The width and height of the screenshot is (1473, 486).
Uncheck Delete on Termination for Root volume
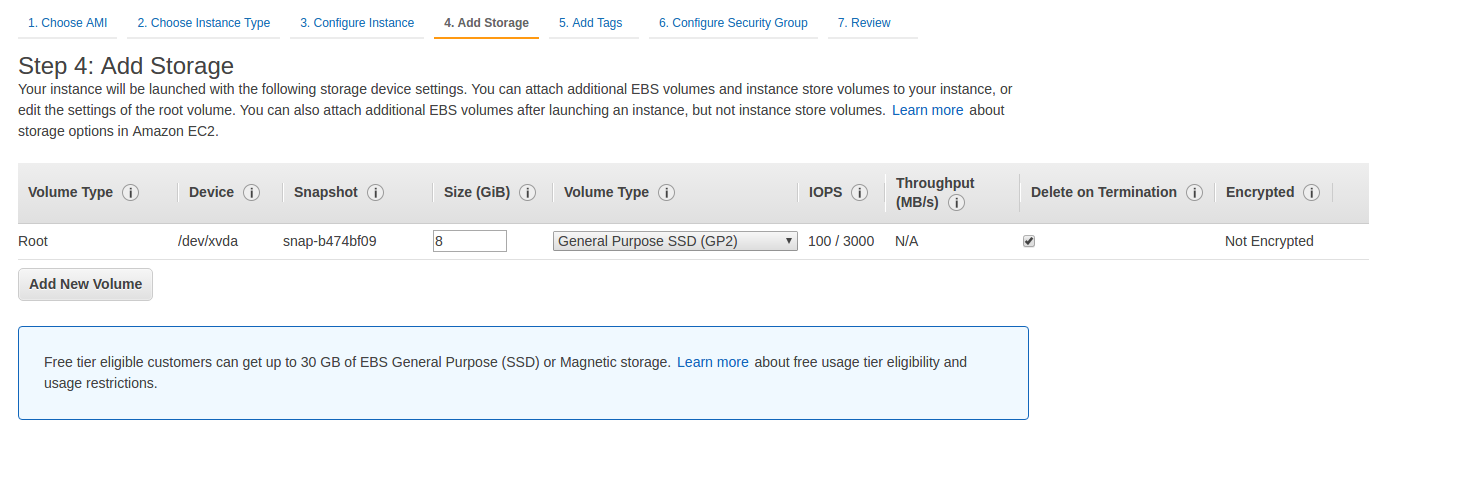click(1029, 241)
